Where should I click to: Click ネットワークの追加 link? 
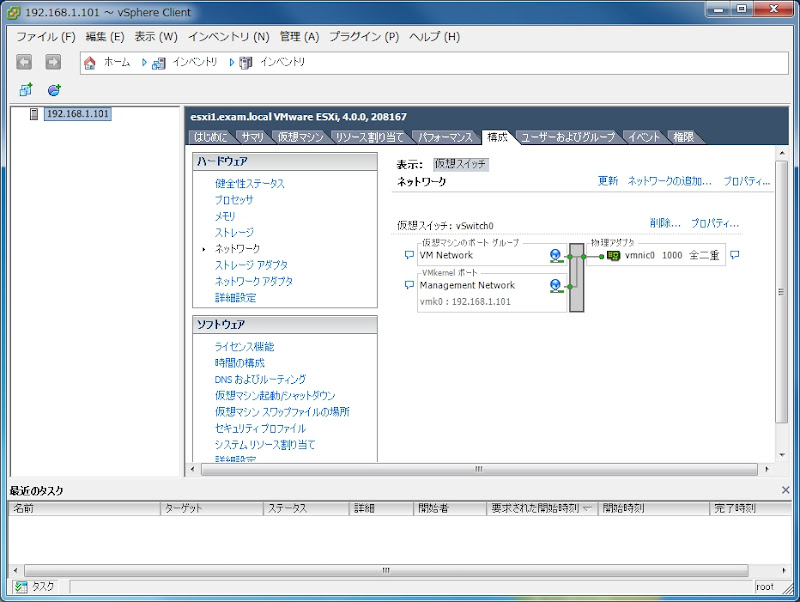point(669,181)
